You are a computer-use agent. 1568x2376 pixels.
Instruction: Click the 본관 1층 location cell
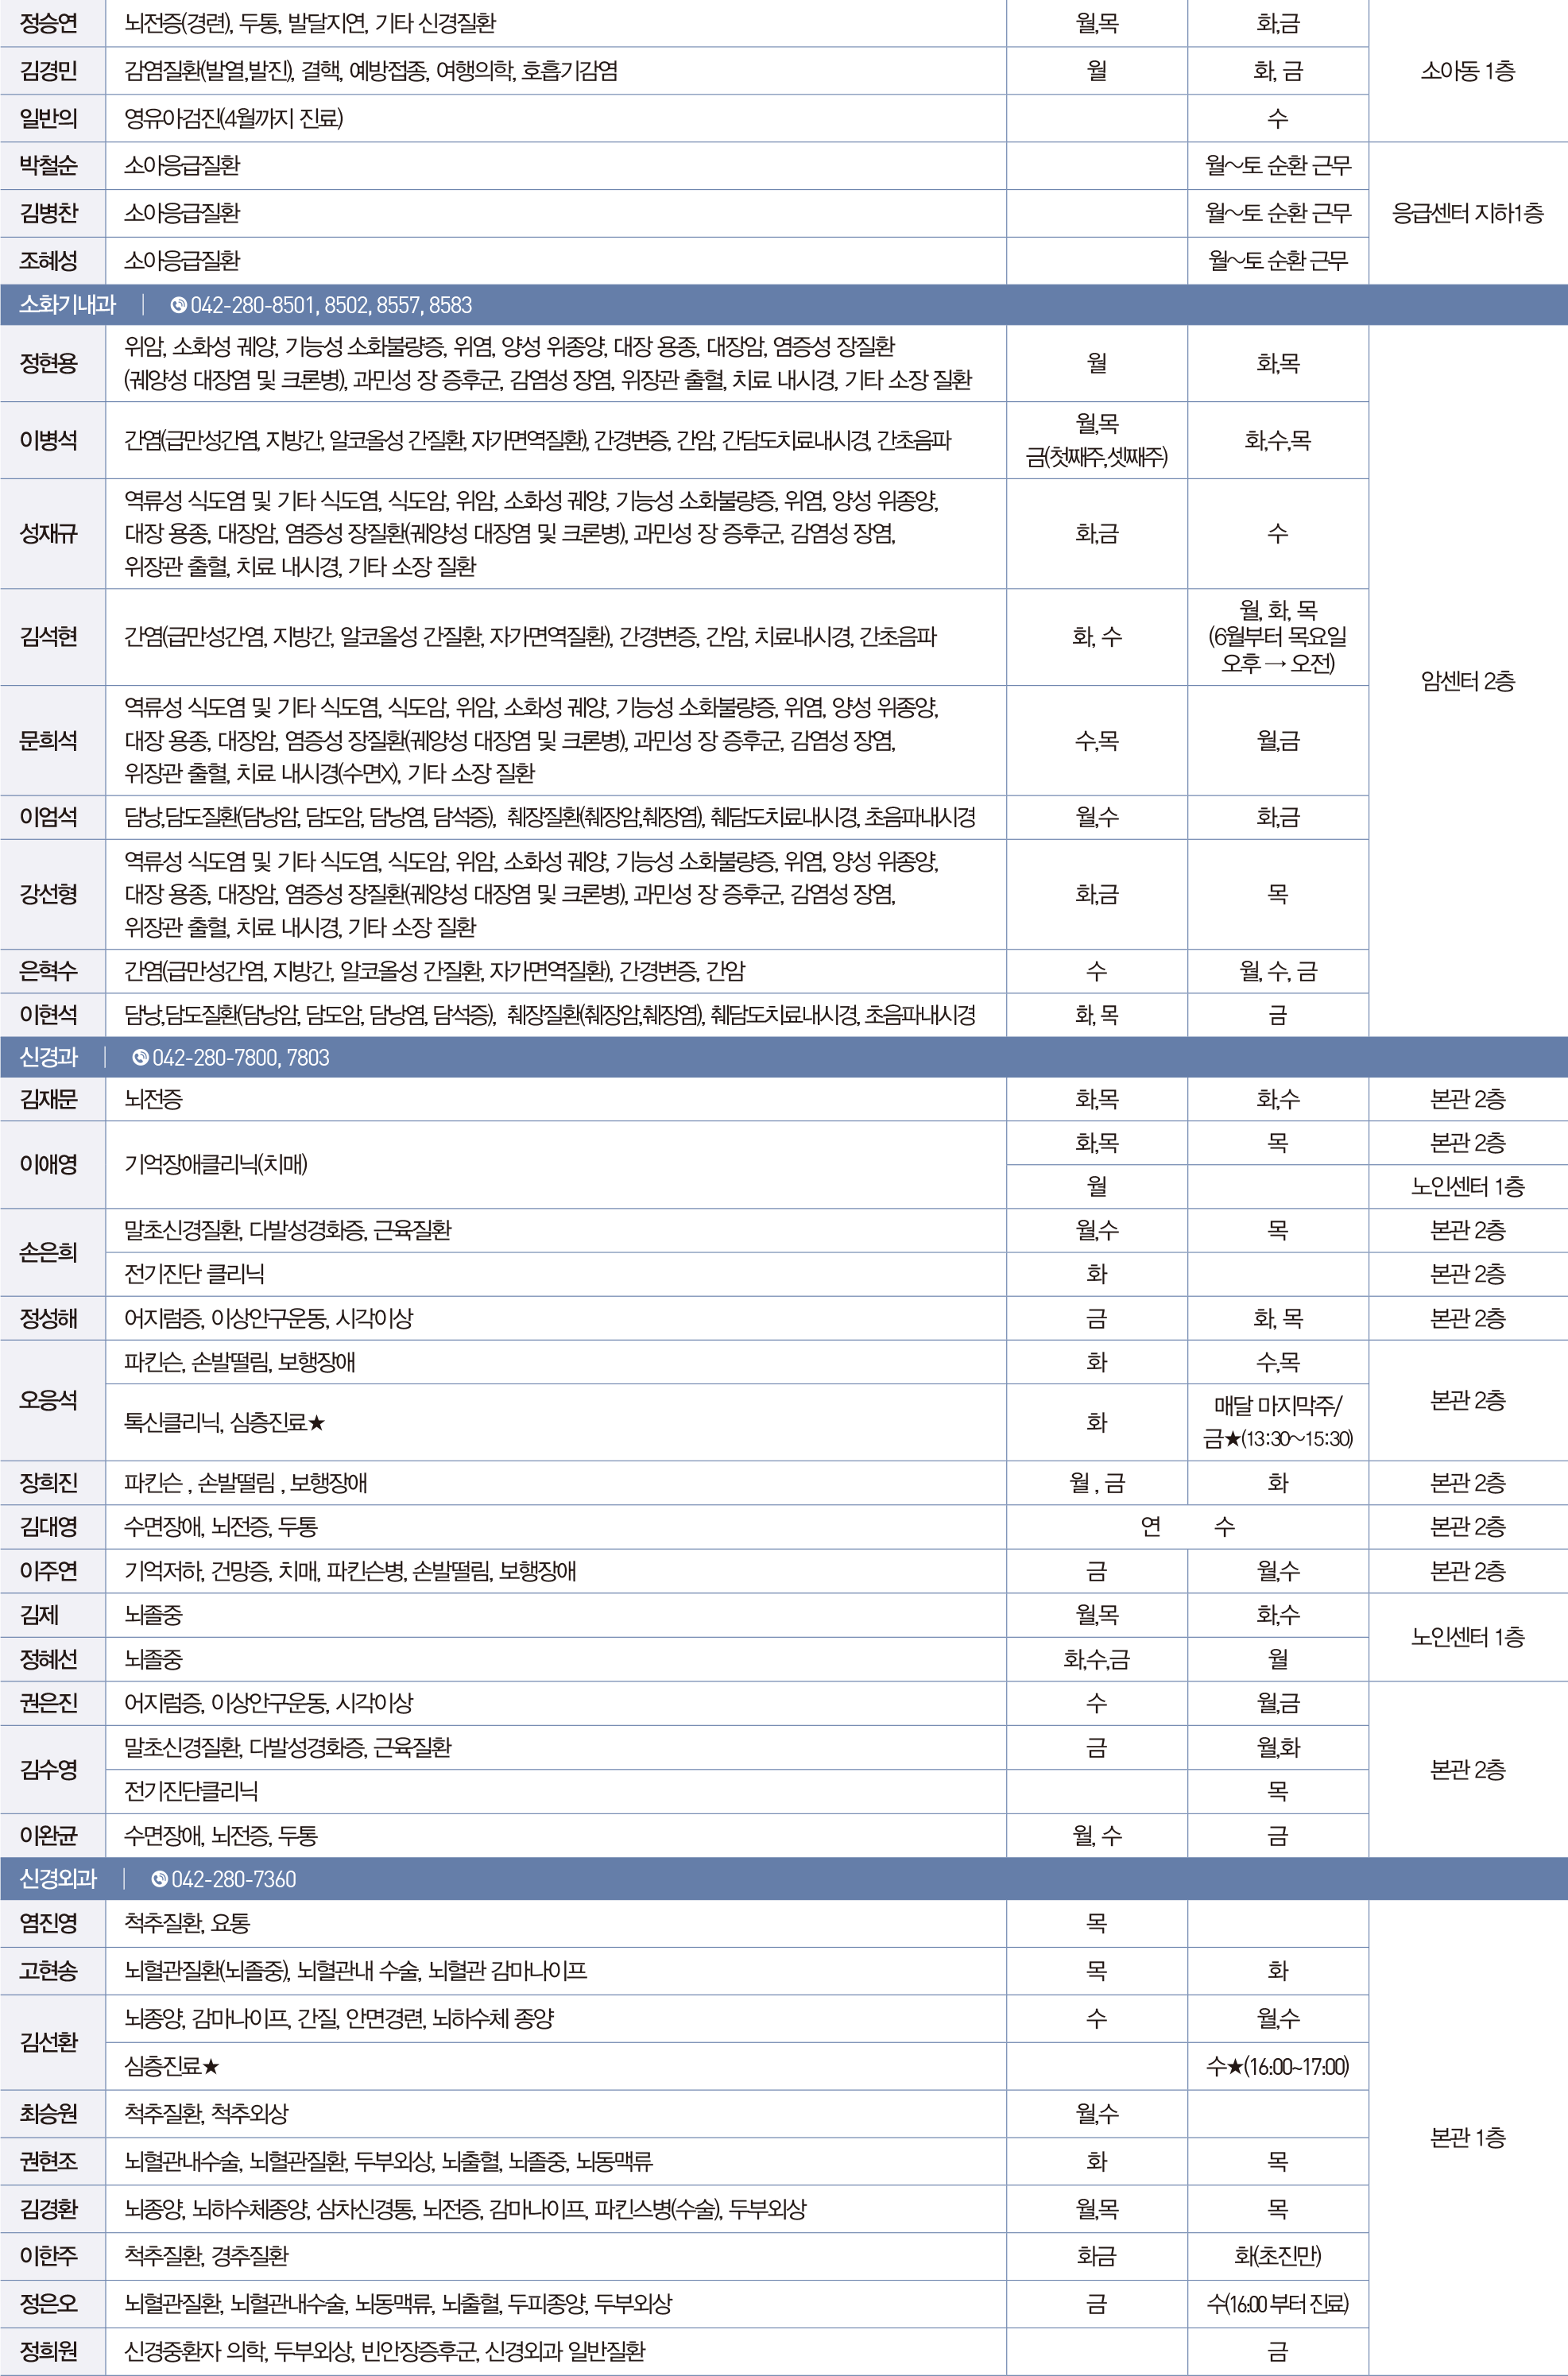click(1468, 2137)
